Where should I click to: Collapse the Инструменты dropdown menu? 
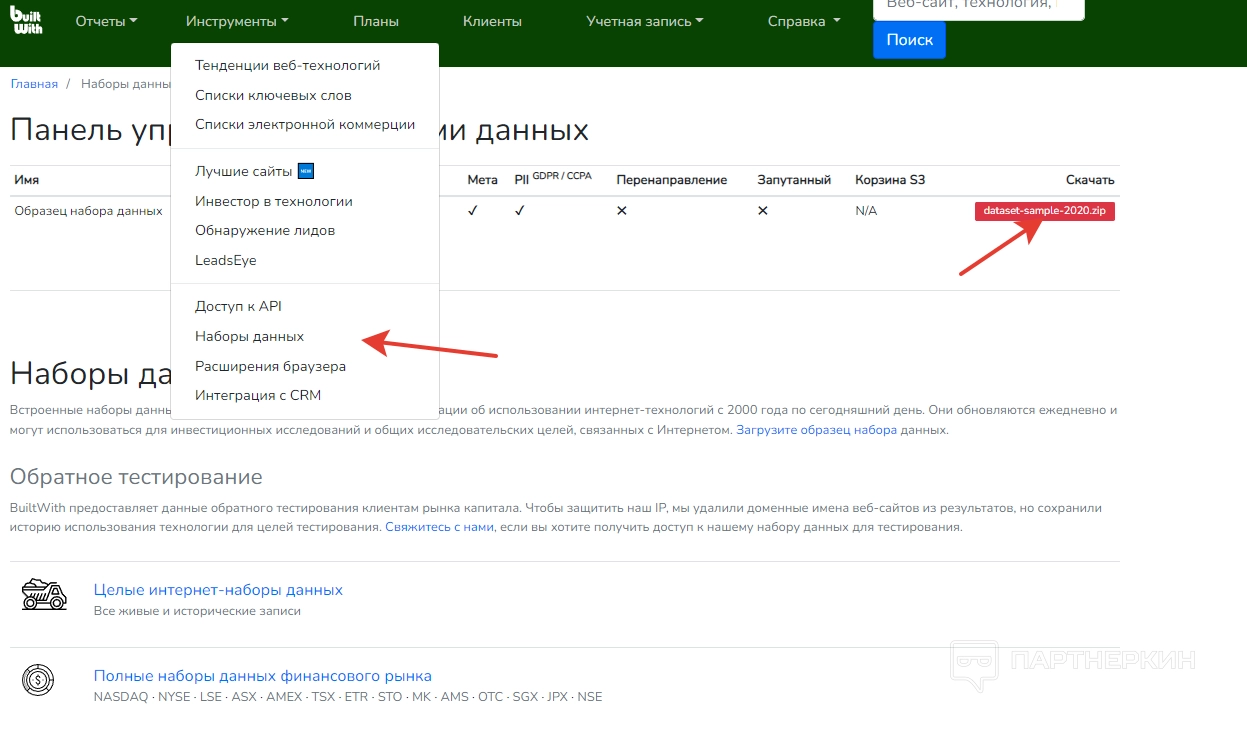click(237, 21)
